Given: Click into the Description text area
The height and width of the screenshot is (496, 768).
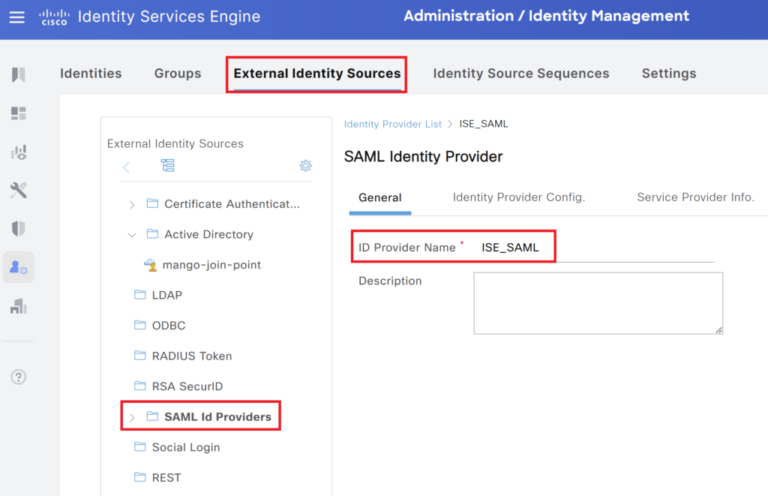Looking at the screenshot, I should pos(598,304).
